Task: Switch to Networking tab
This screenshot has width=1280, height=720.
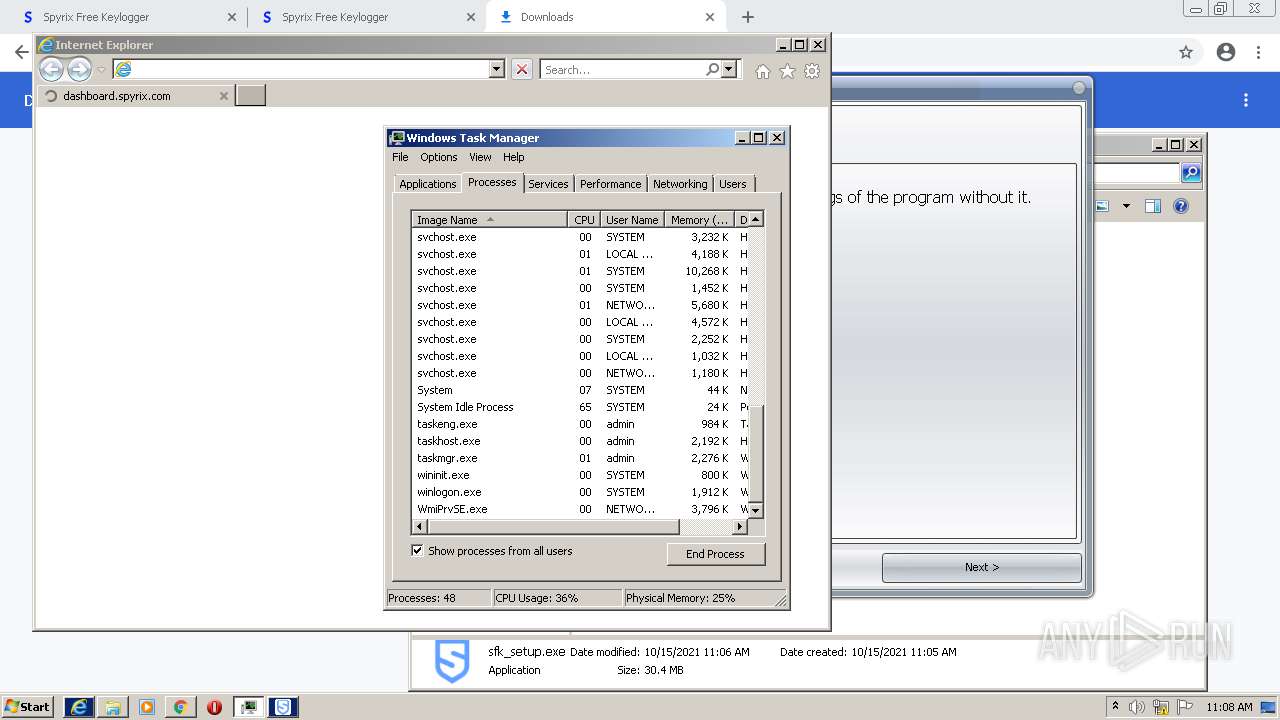Action: [680, 184]
